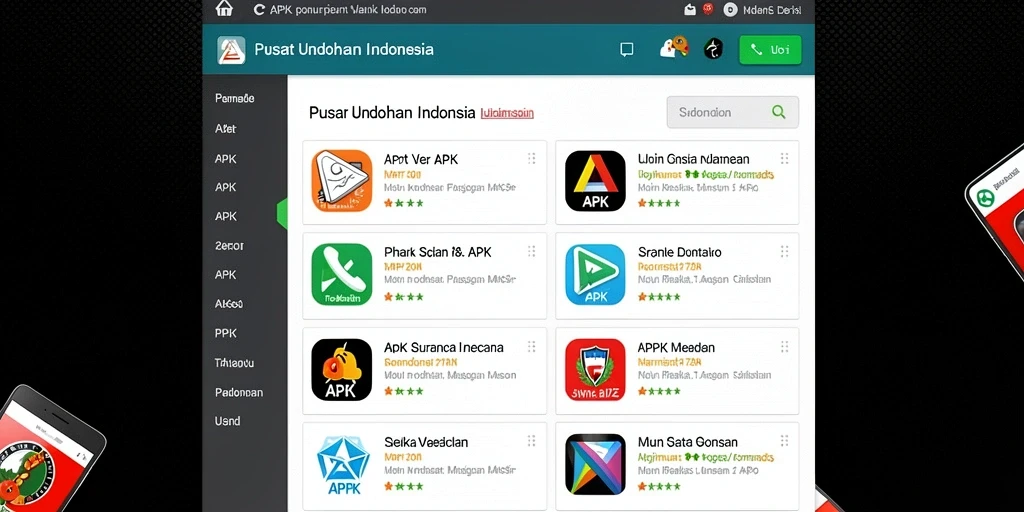Click the Pusat Undohan Indonesia header title
This screenshot has height=512, width=1024.
coord(344,50)
